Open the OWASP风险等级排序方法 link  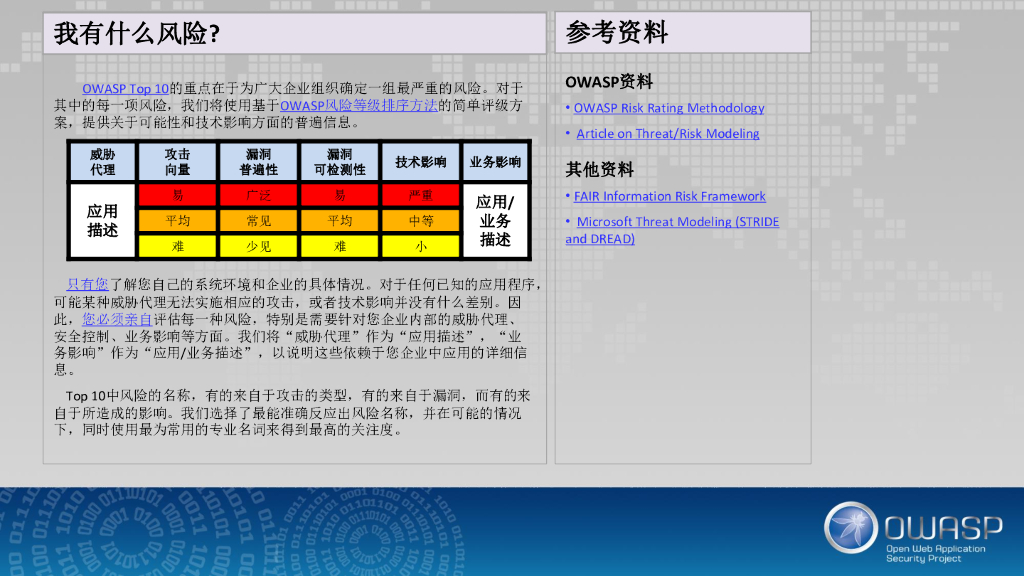359,105
